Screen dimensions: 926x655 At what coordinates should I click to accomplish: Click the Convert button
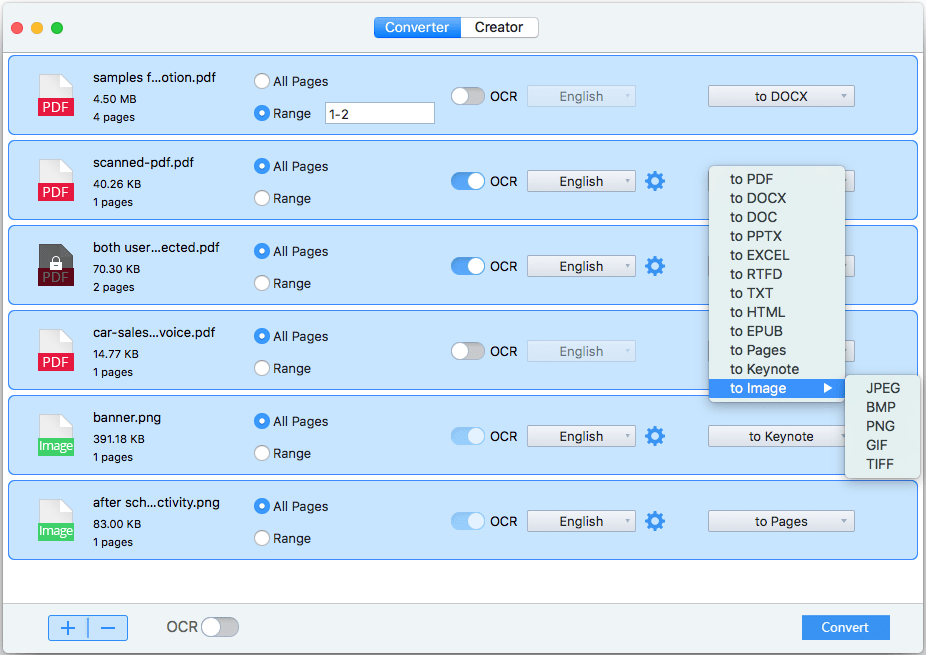tap(845, 627)
